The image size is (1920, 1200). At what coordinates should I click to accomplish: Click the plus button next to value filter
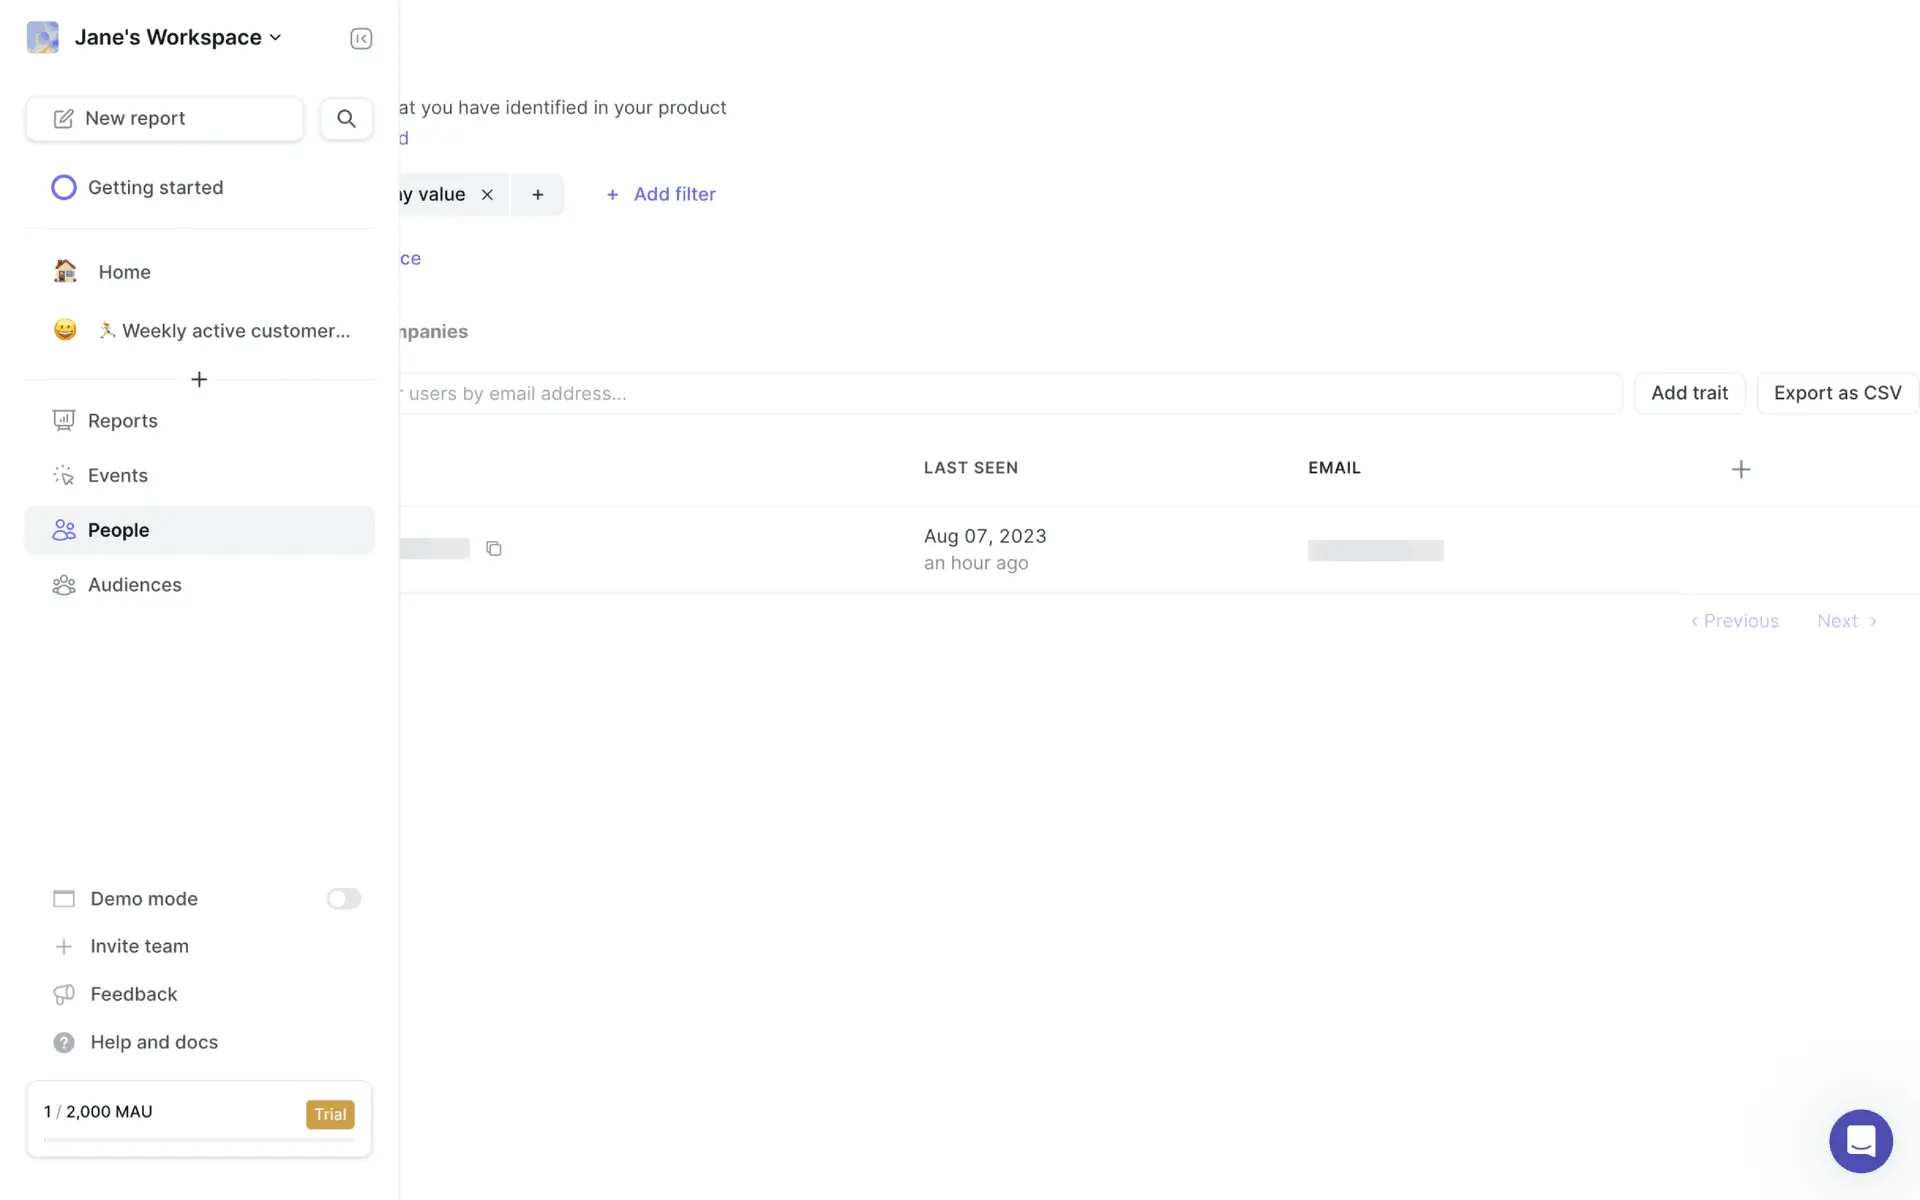coord(538,195)
